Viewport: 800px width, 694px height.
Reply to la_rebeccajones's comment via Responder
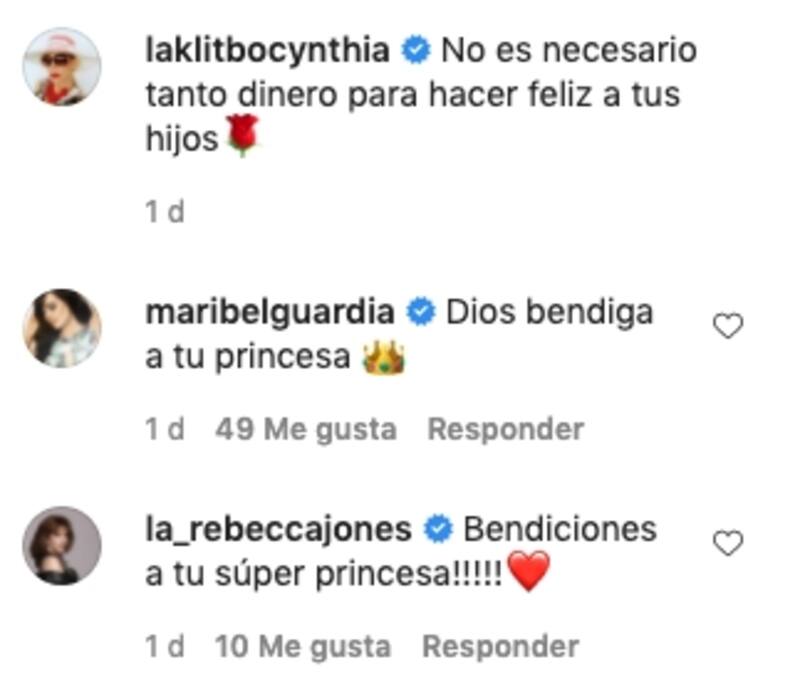pos(501,647)
